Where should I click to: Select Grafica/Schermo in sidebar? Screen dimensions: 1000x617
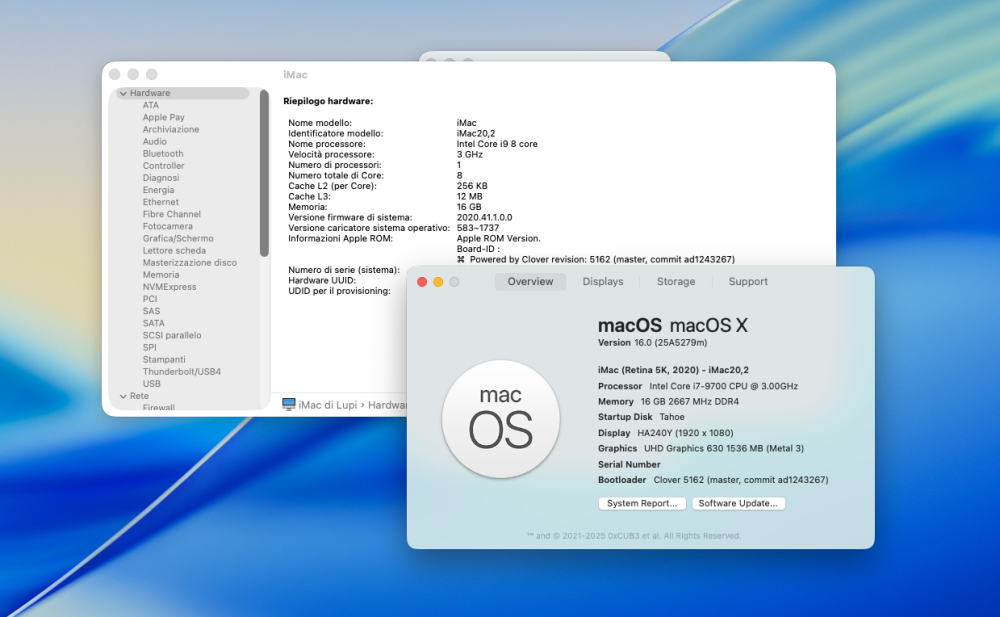(x=178, y=239)
